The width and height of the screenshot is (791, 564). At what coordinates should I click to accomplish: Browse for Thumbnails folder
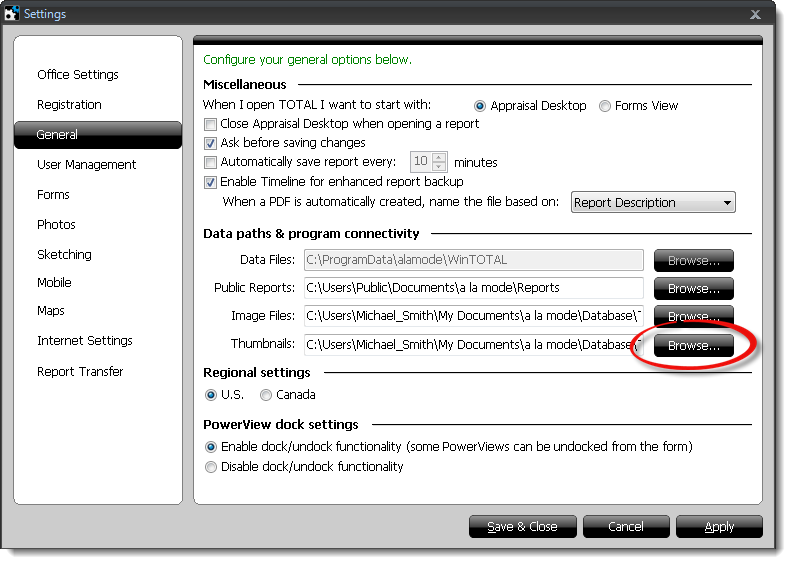click(694, 346)
